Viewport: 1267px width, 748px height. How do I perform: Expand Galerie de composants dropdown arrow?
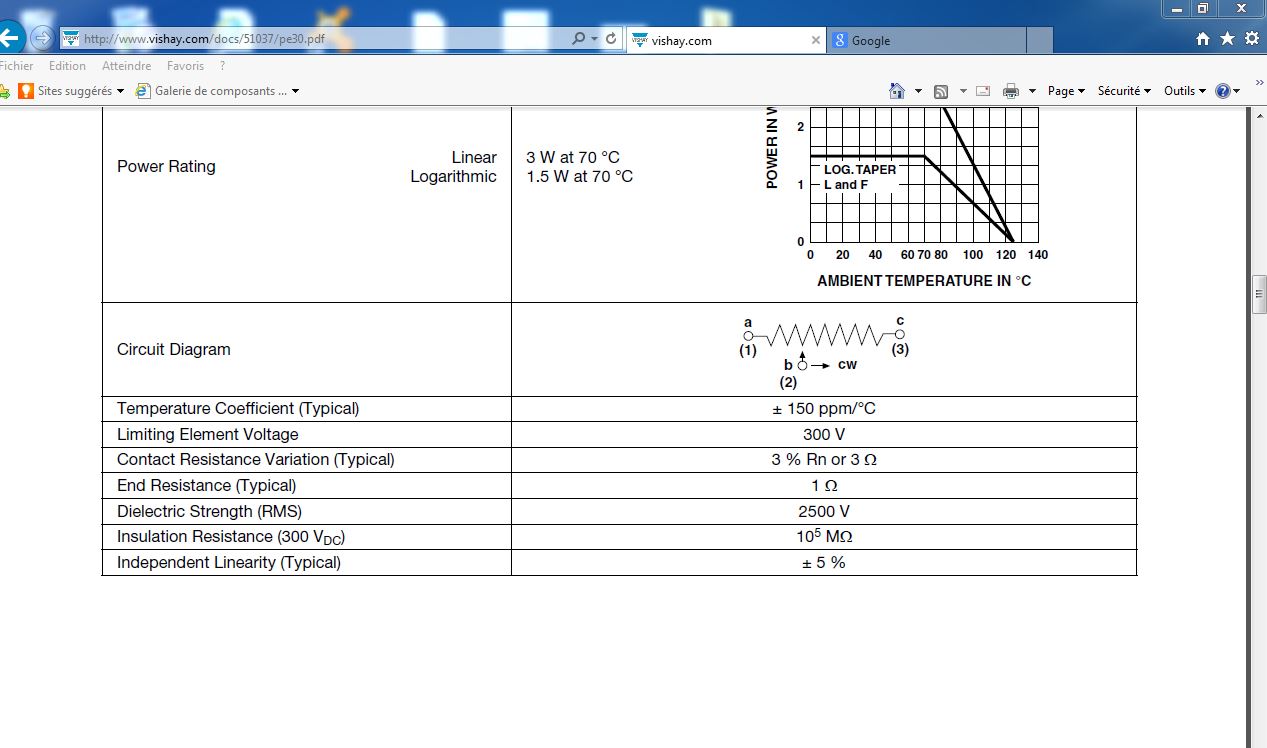coord(295,91)
